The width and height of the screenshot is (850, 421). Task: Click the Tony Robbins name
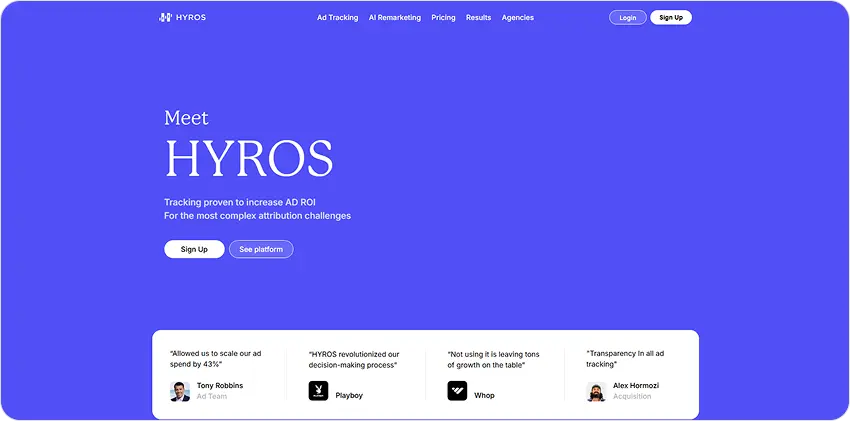pyautogui.click(x=220, y=386)
